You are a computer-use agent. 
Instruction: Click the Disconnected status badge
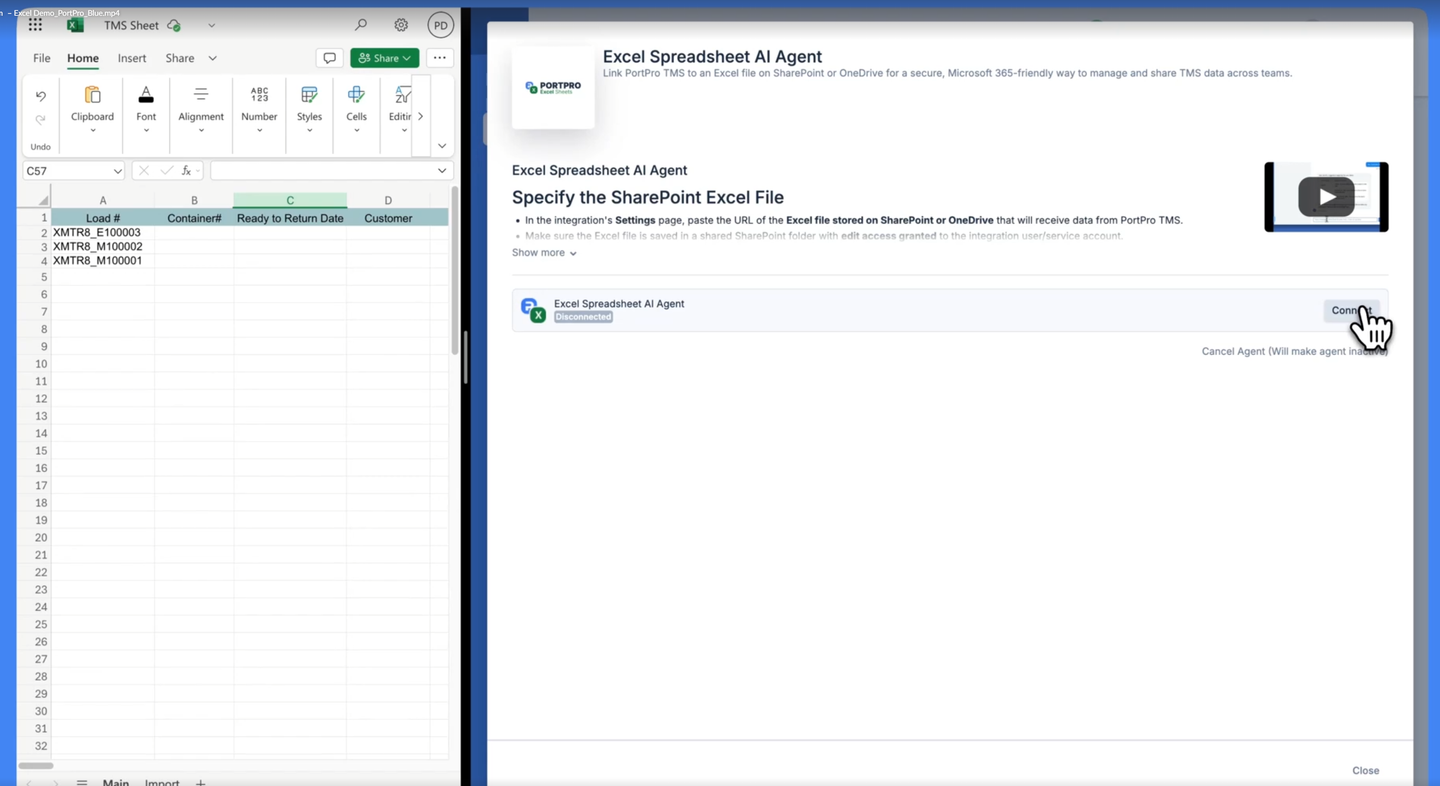[583, 317]
